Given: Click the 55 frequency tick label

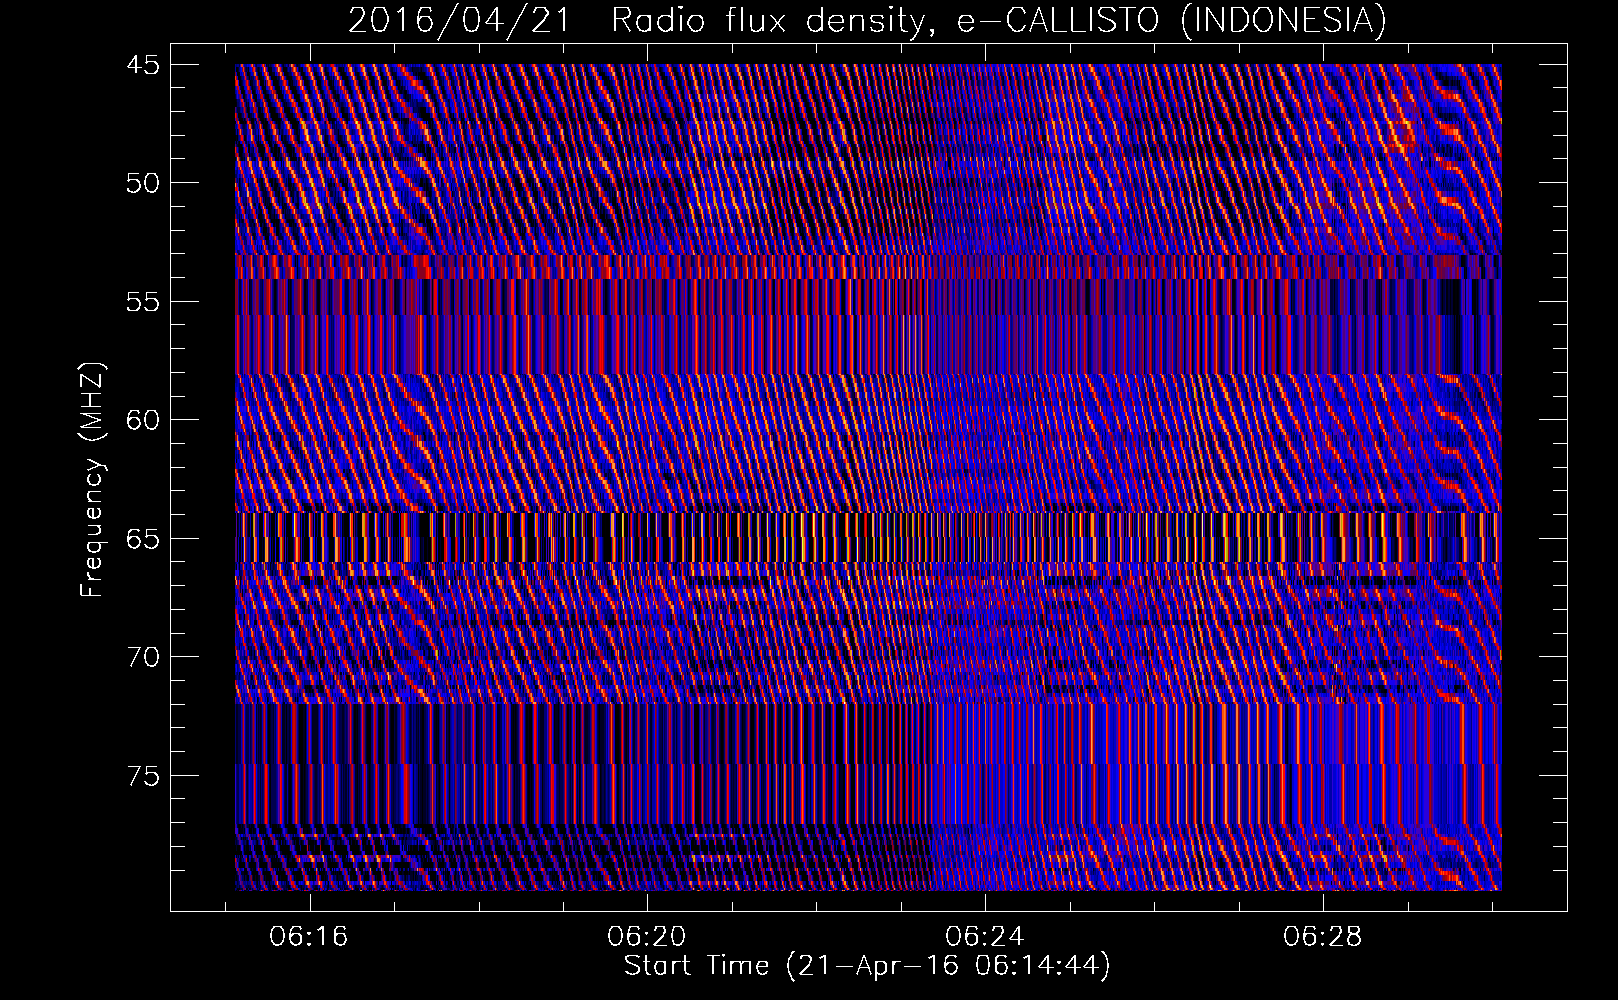Looking at the screenshot, I should pos(142,302).
